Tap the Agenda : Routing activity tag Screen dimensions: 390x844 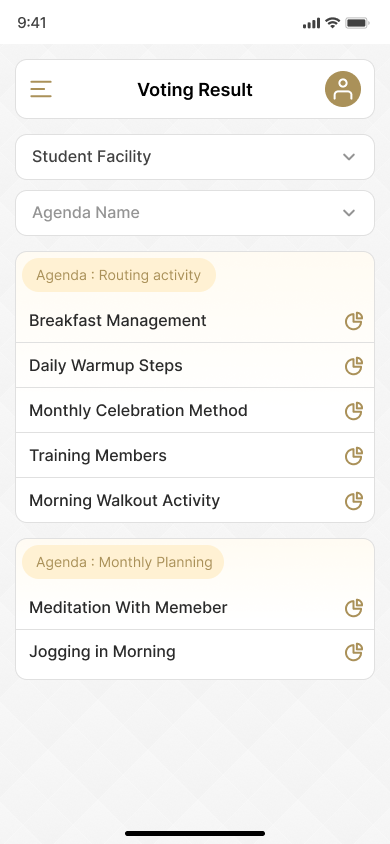tap(118, 275)
